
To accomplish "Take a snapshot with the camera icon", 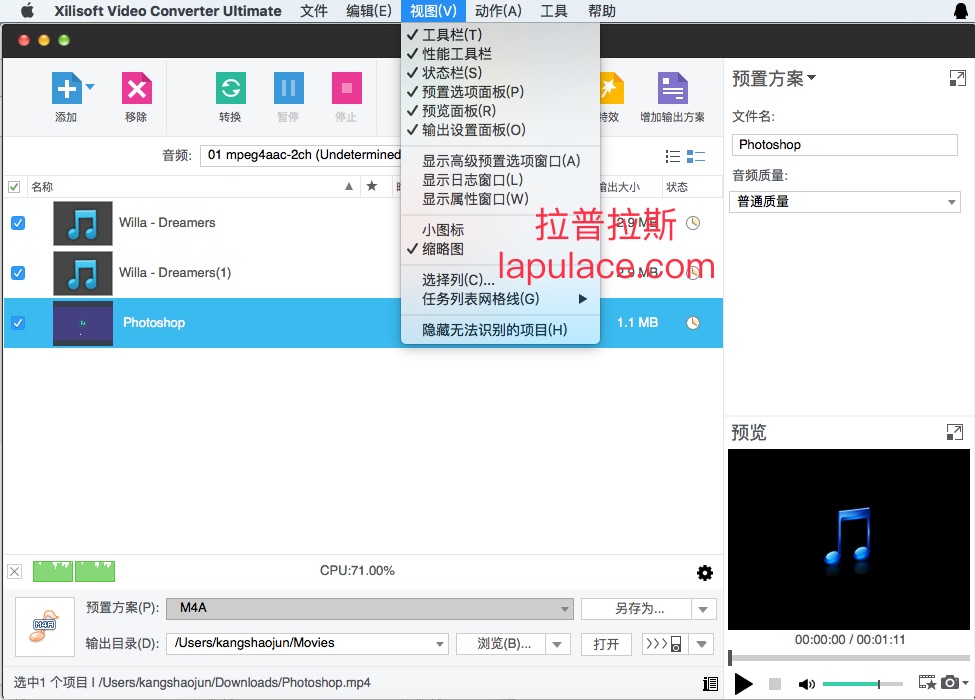I will coord(949,683).
